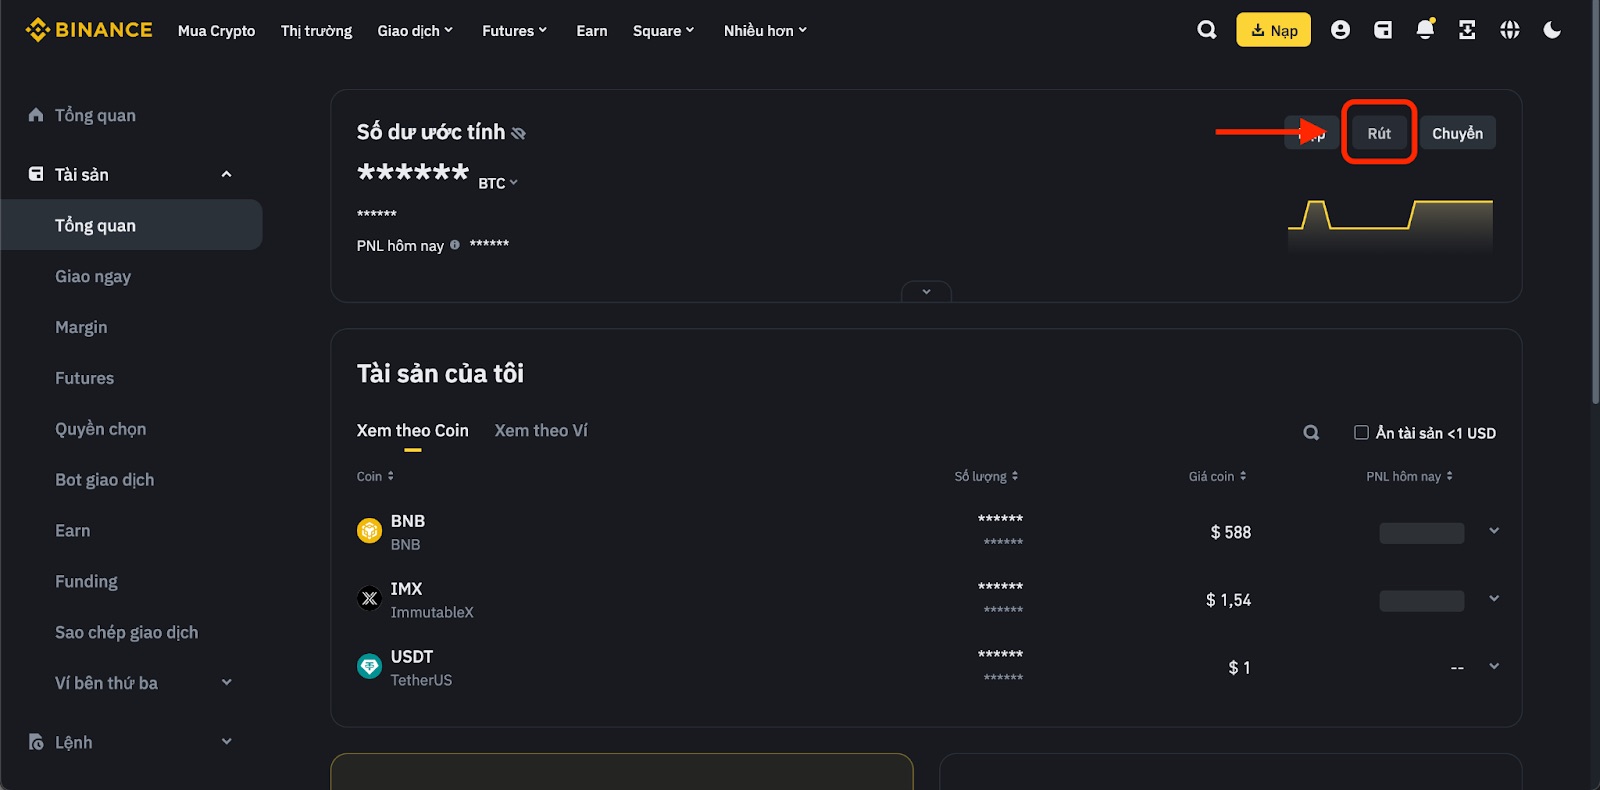Toggle dark mode with the moon icon

[1552, 30]
